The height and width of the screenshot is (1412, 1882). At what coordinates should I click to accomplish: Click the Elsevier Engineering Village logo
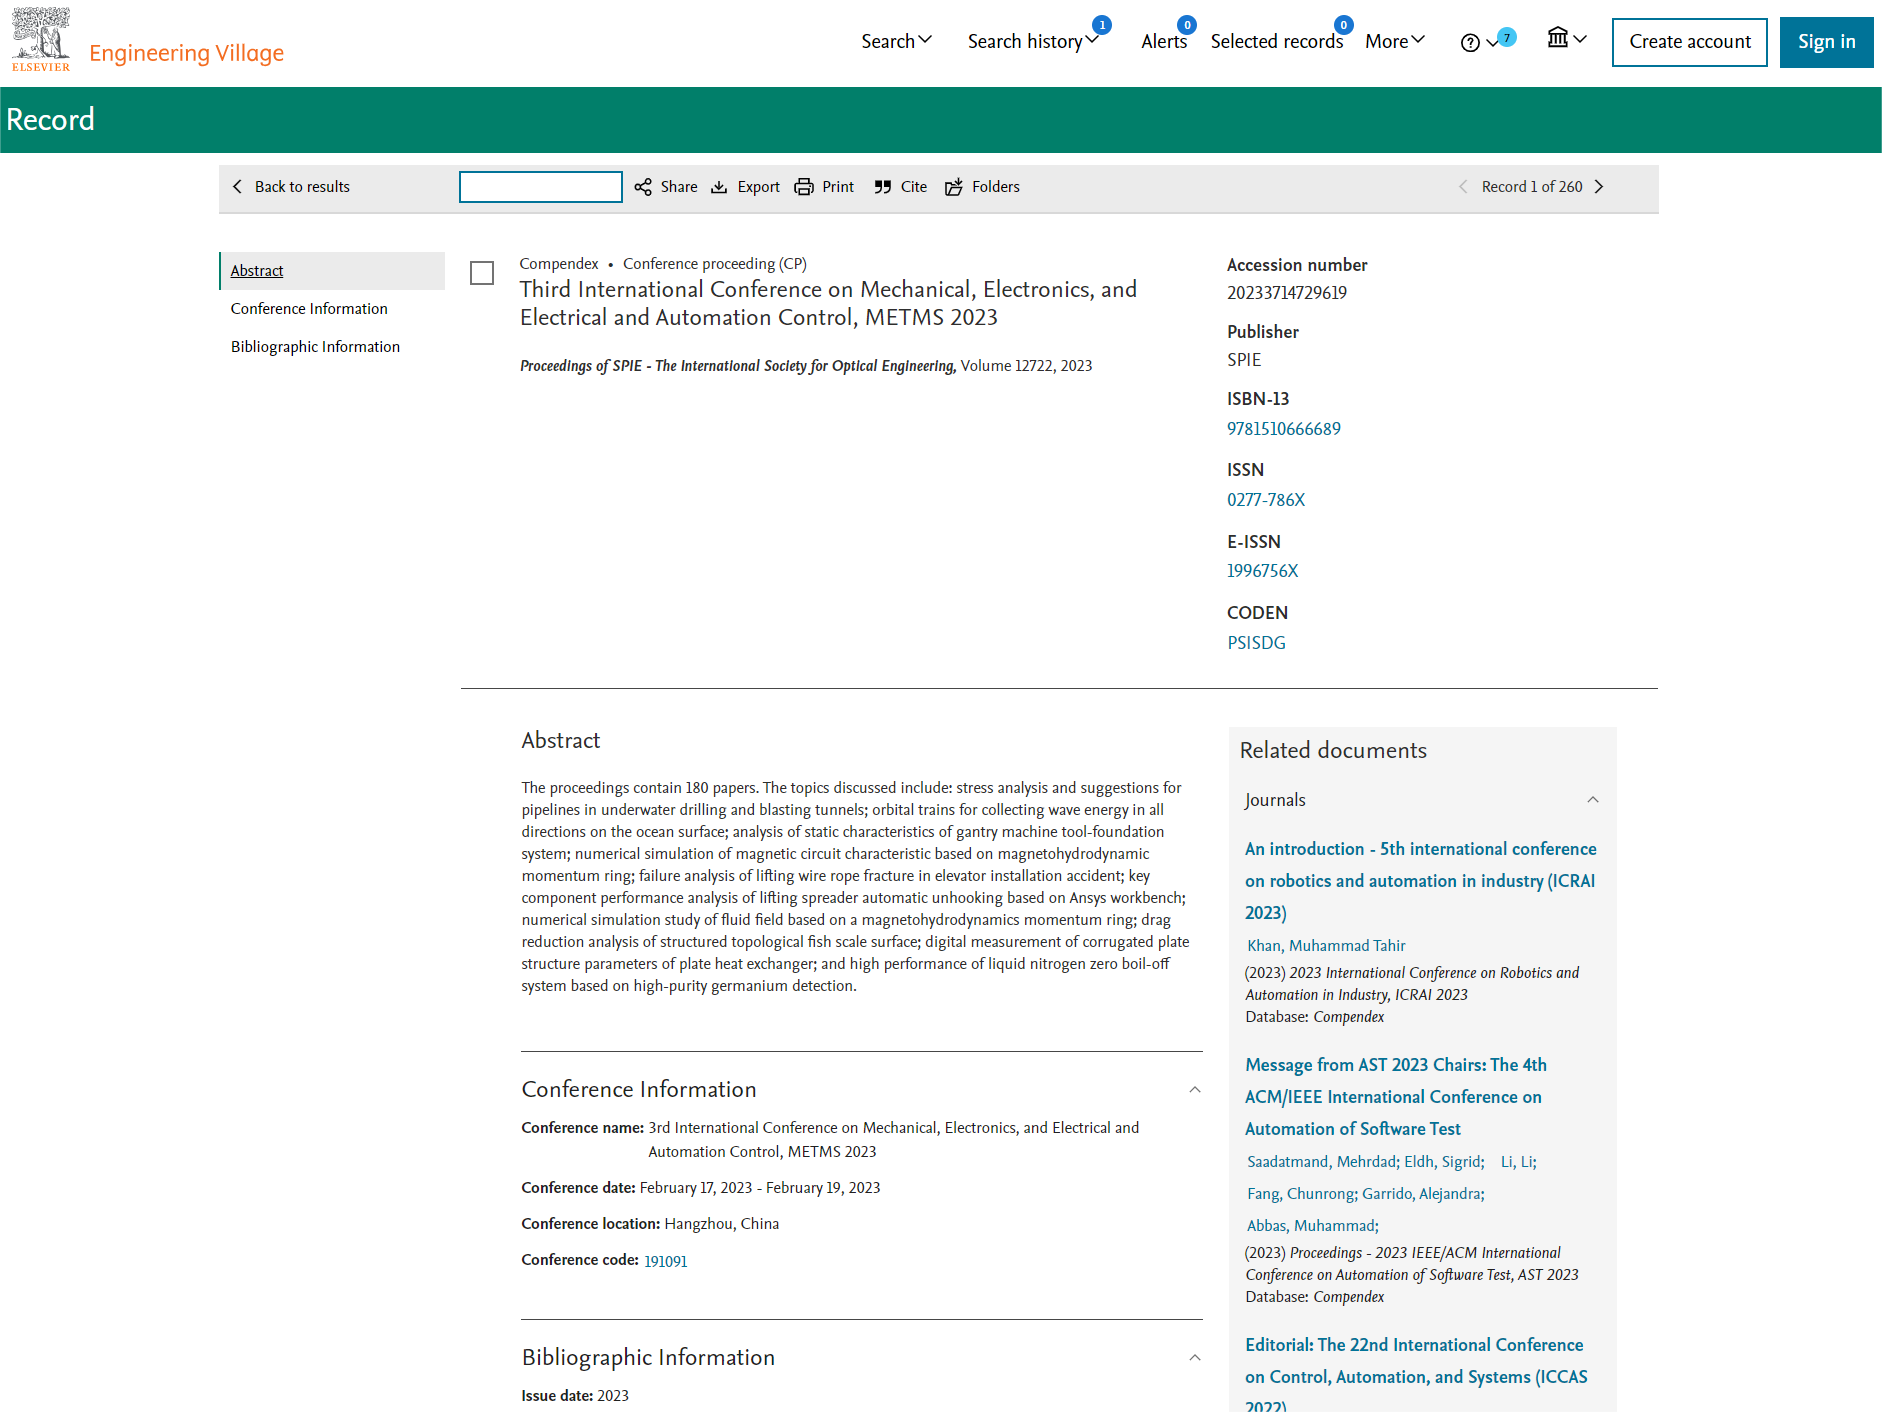pyautogui.click(x=147, y=40)
